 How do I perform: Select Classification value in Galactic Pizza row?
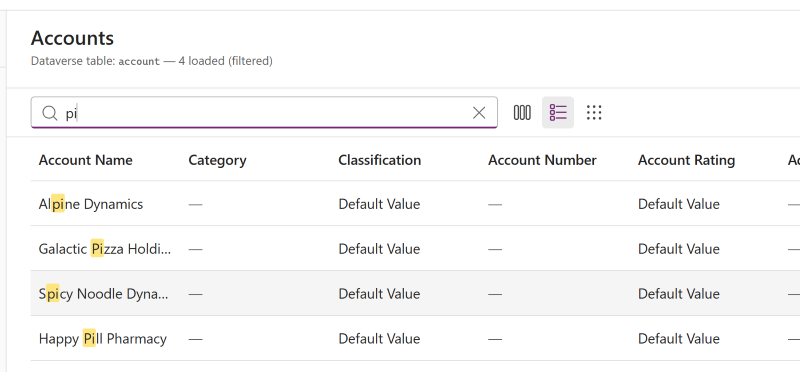[379, 249]
